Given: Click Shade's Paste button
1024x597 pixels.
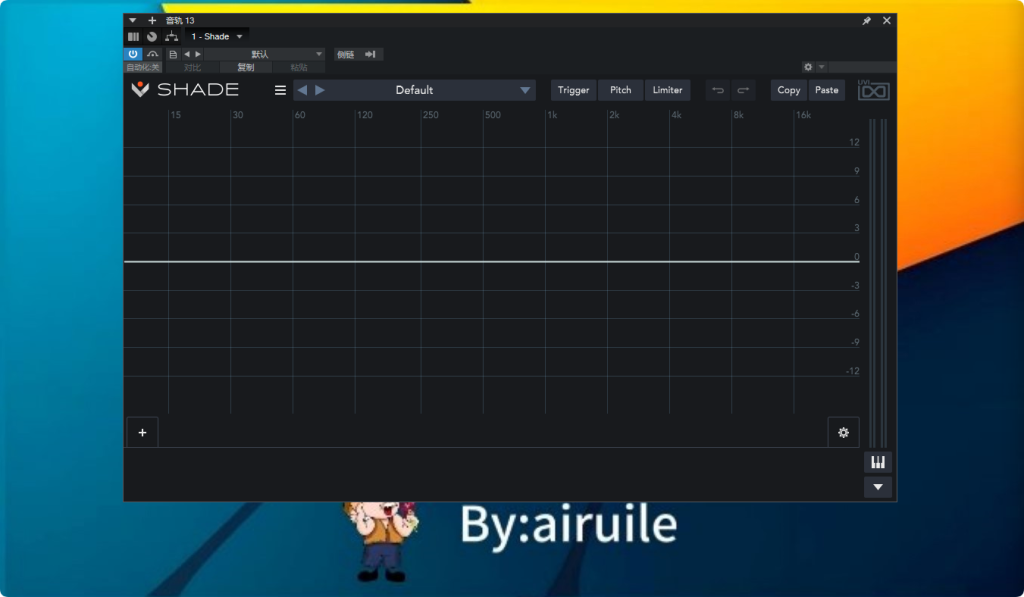Looking at the screenshot, I should pyautogui.click(x=827, y=90).
